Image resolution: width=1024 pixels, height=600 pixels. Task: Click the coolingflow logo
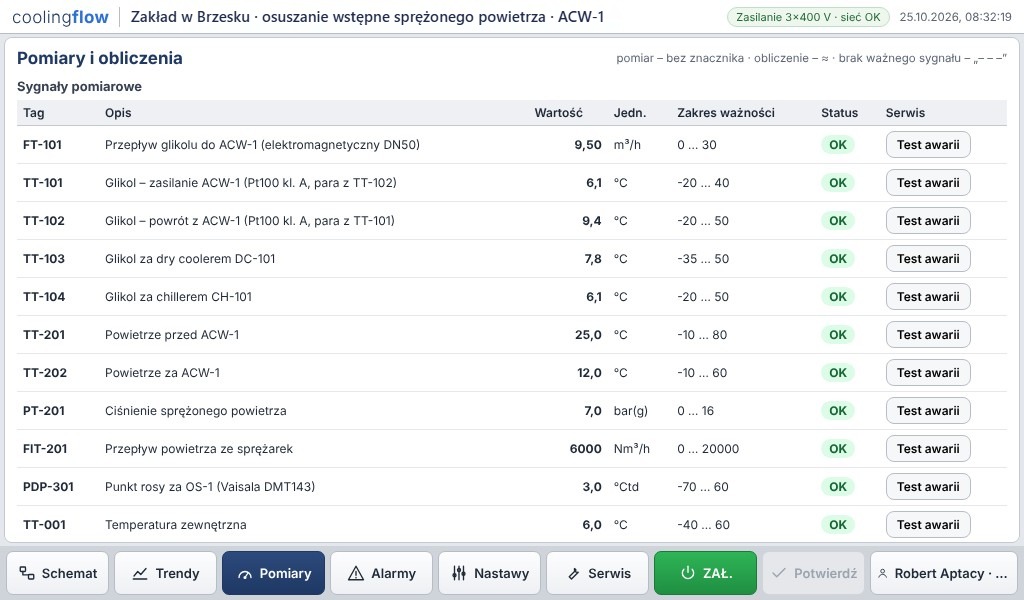[60, 17]
